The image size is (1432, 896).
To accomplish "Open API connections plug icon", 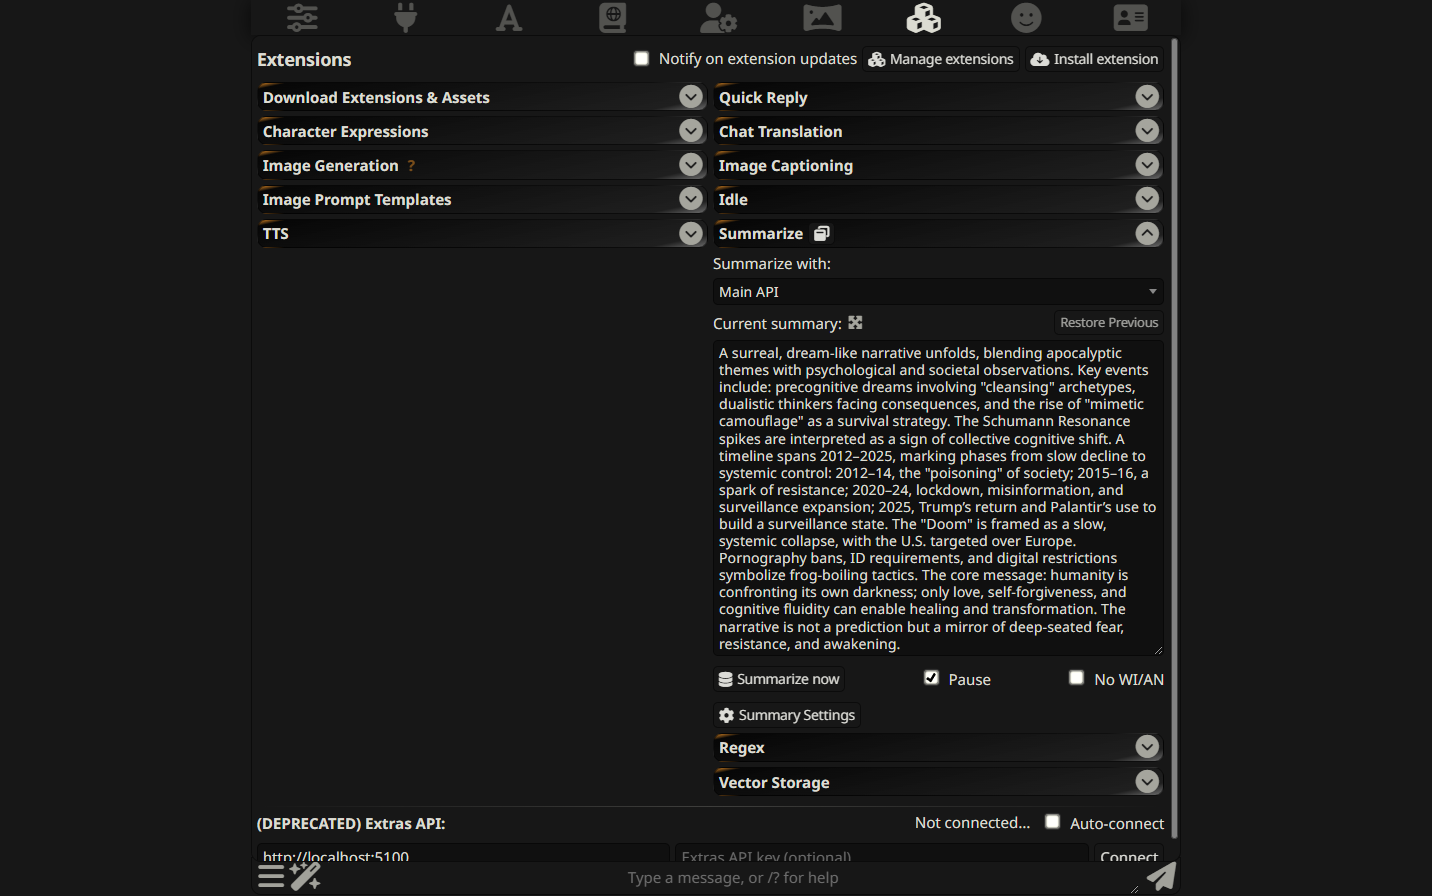I will pyautogui.click(x=405, y=17).
